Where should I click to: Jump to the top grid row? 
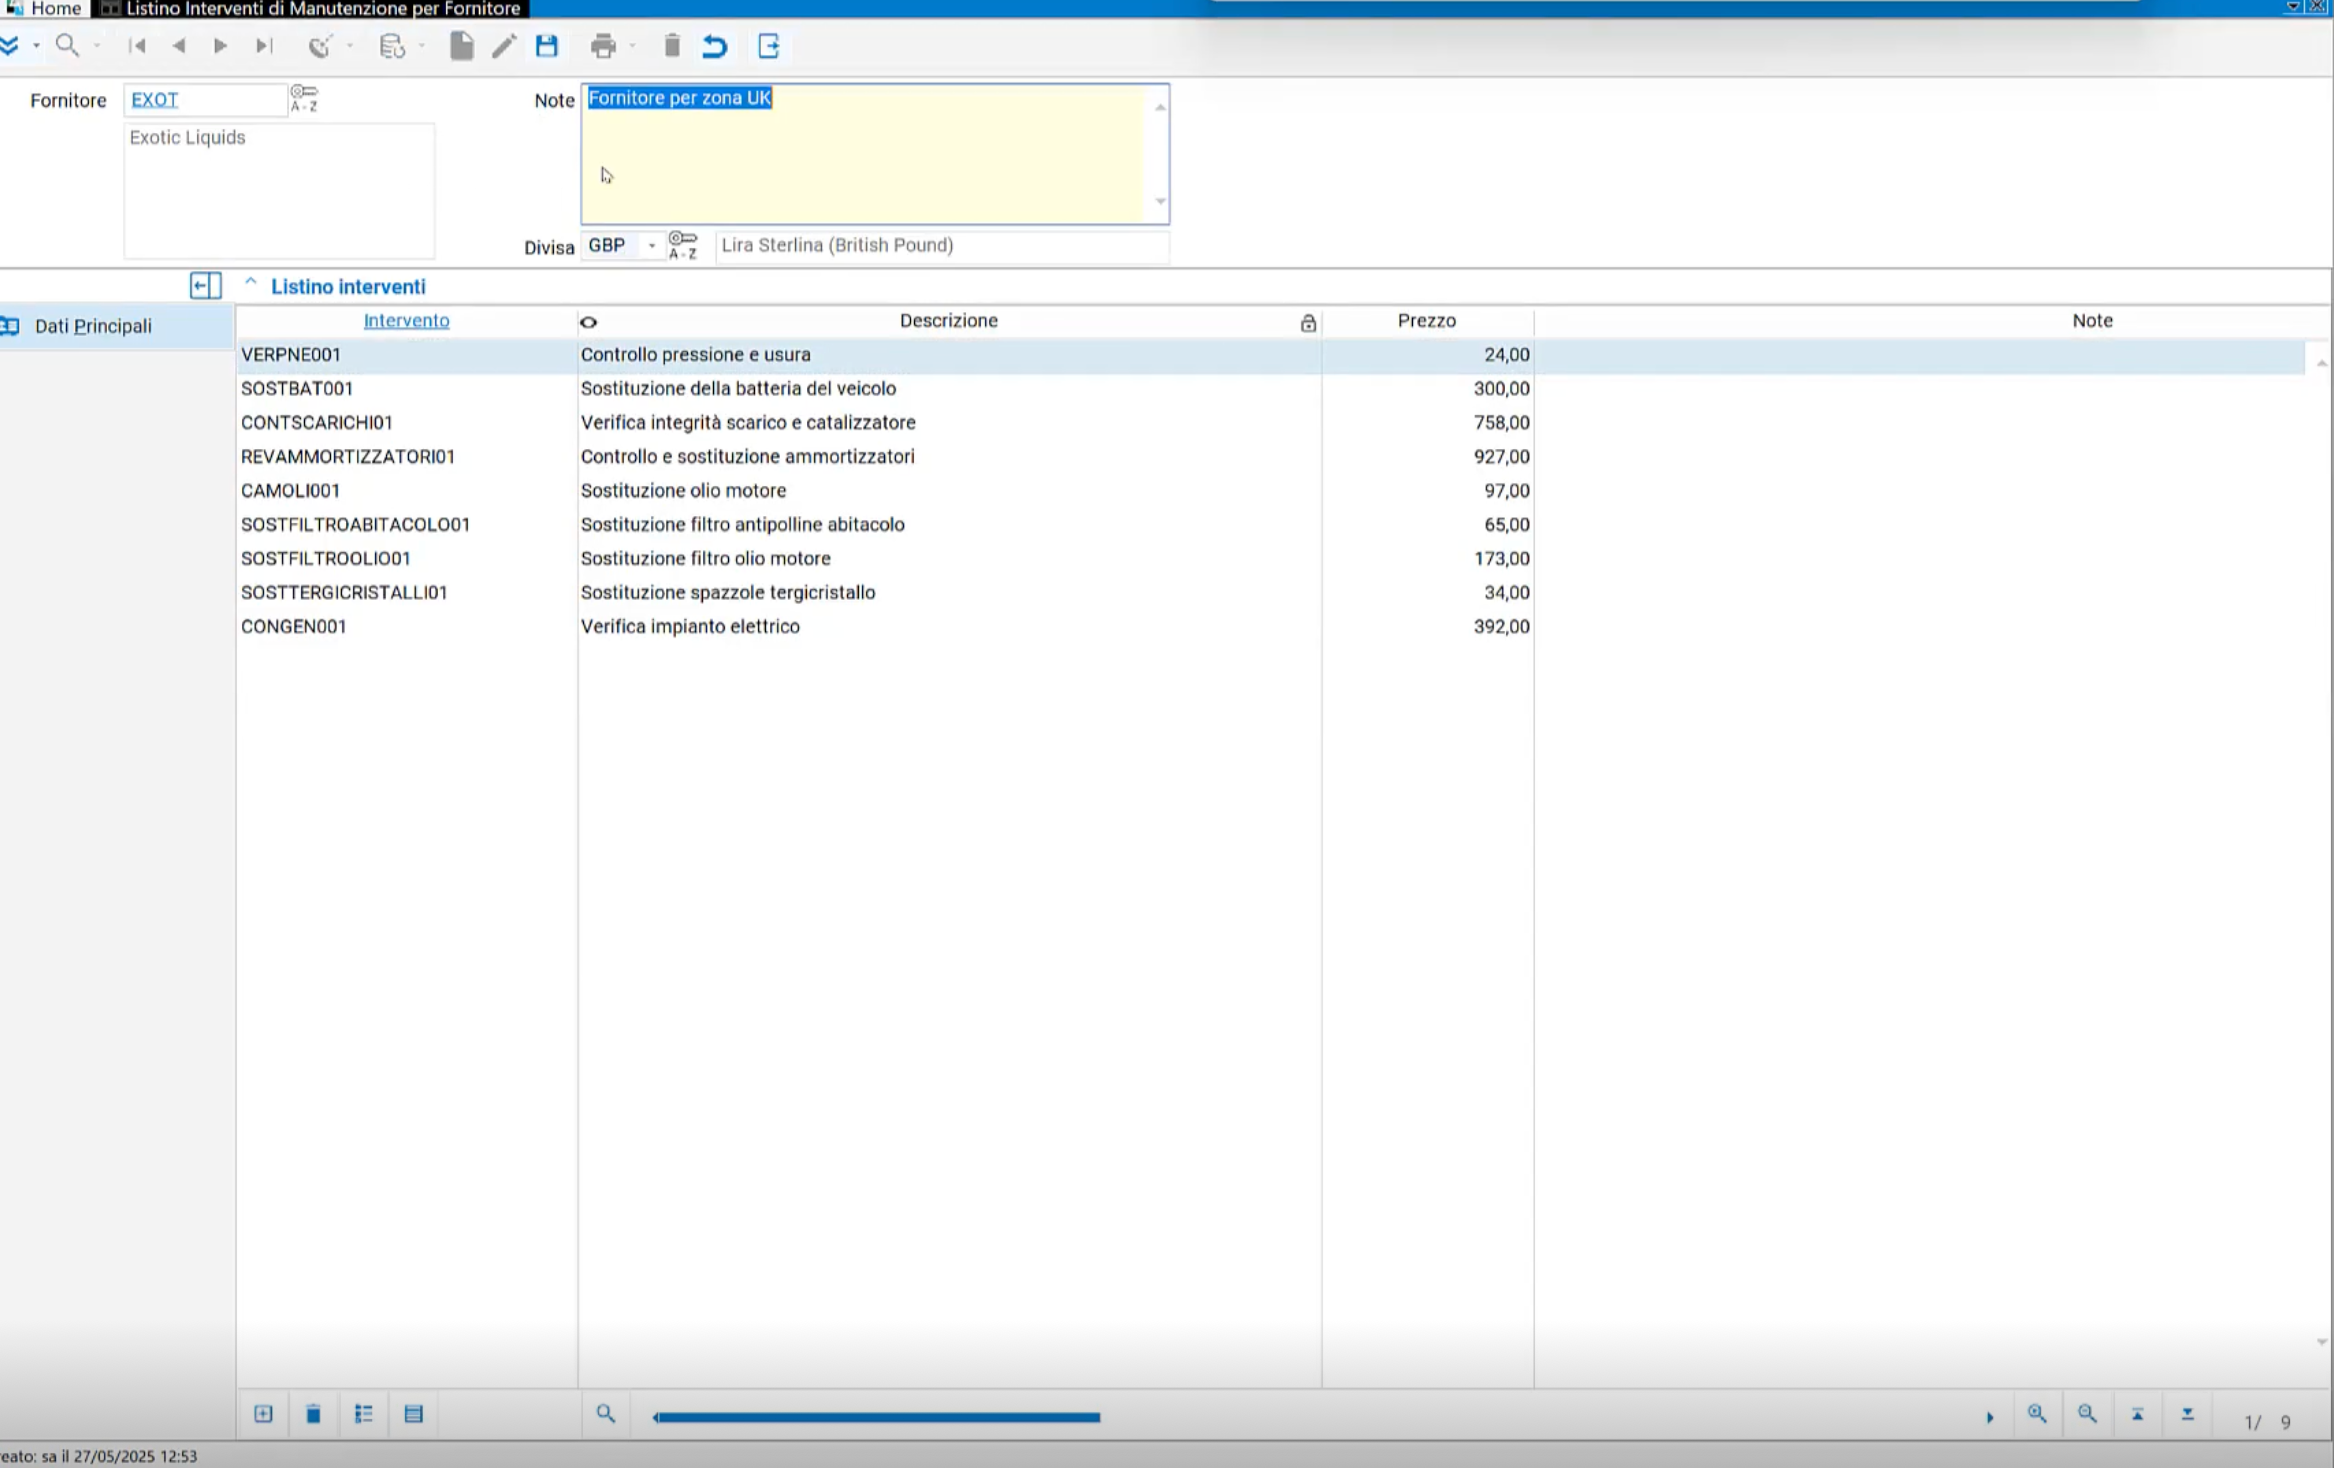click(2137, 1414)
